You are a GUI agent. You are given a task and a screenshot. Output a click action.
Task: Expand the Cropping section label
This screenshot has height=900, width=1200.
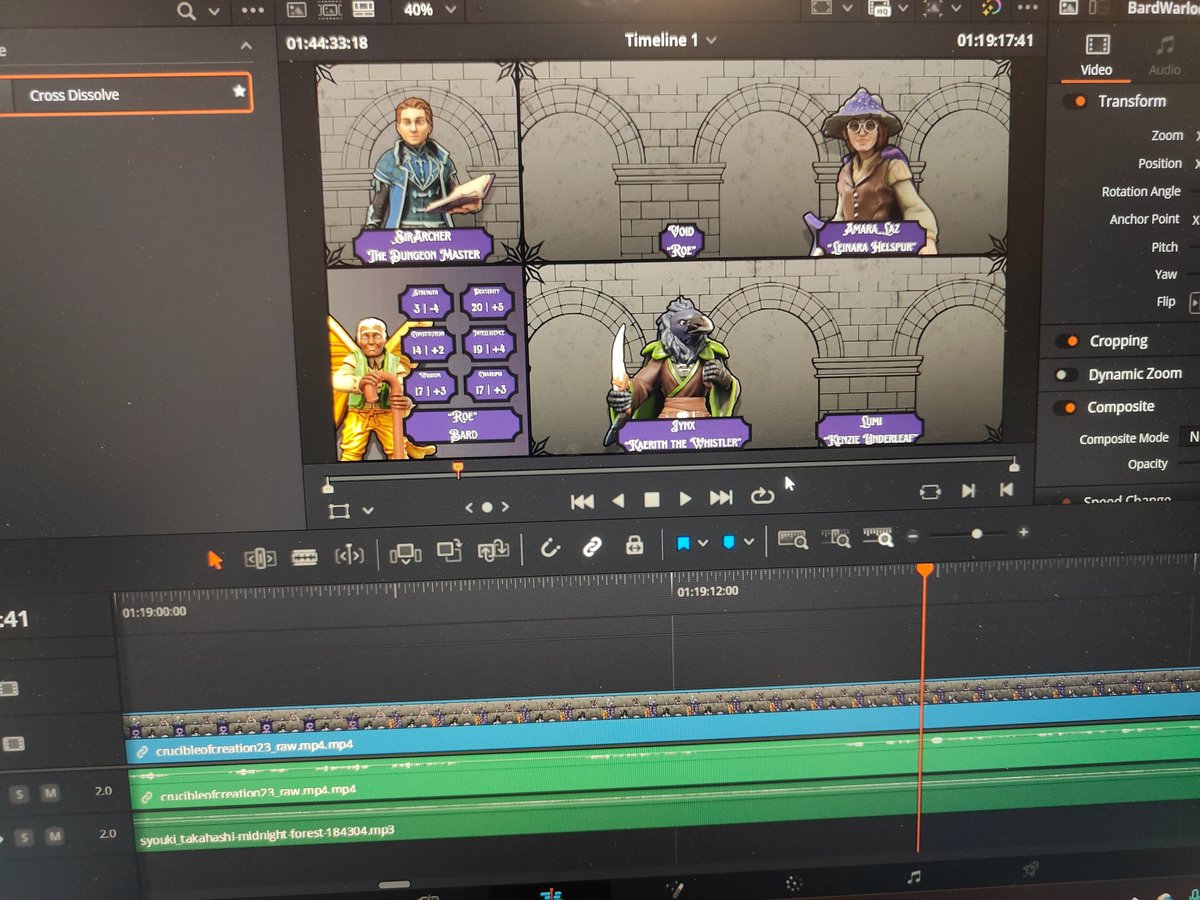click(1118, 341)
